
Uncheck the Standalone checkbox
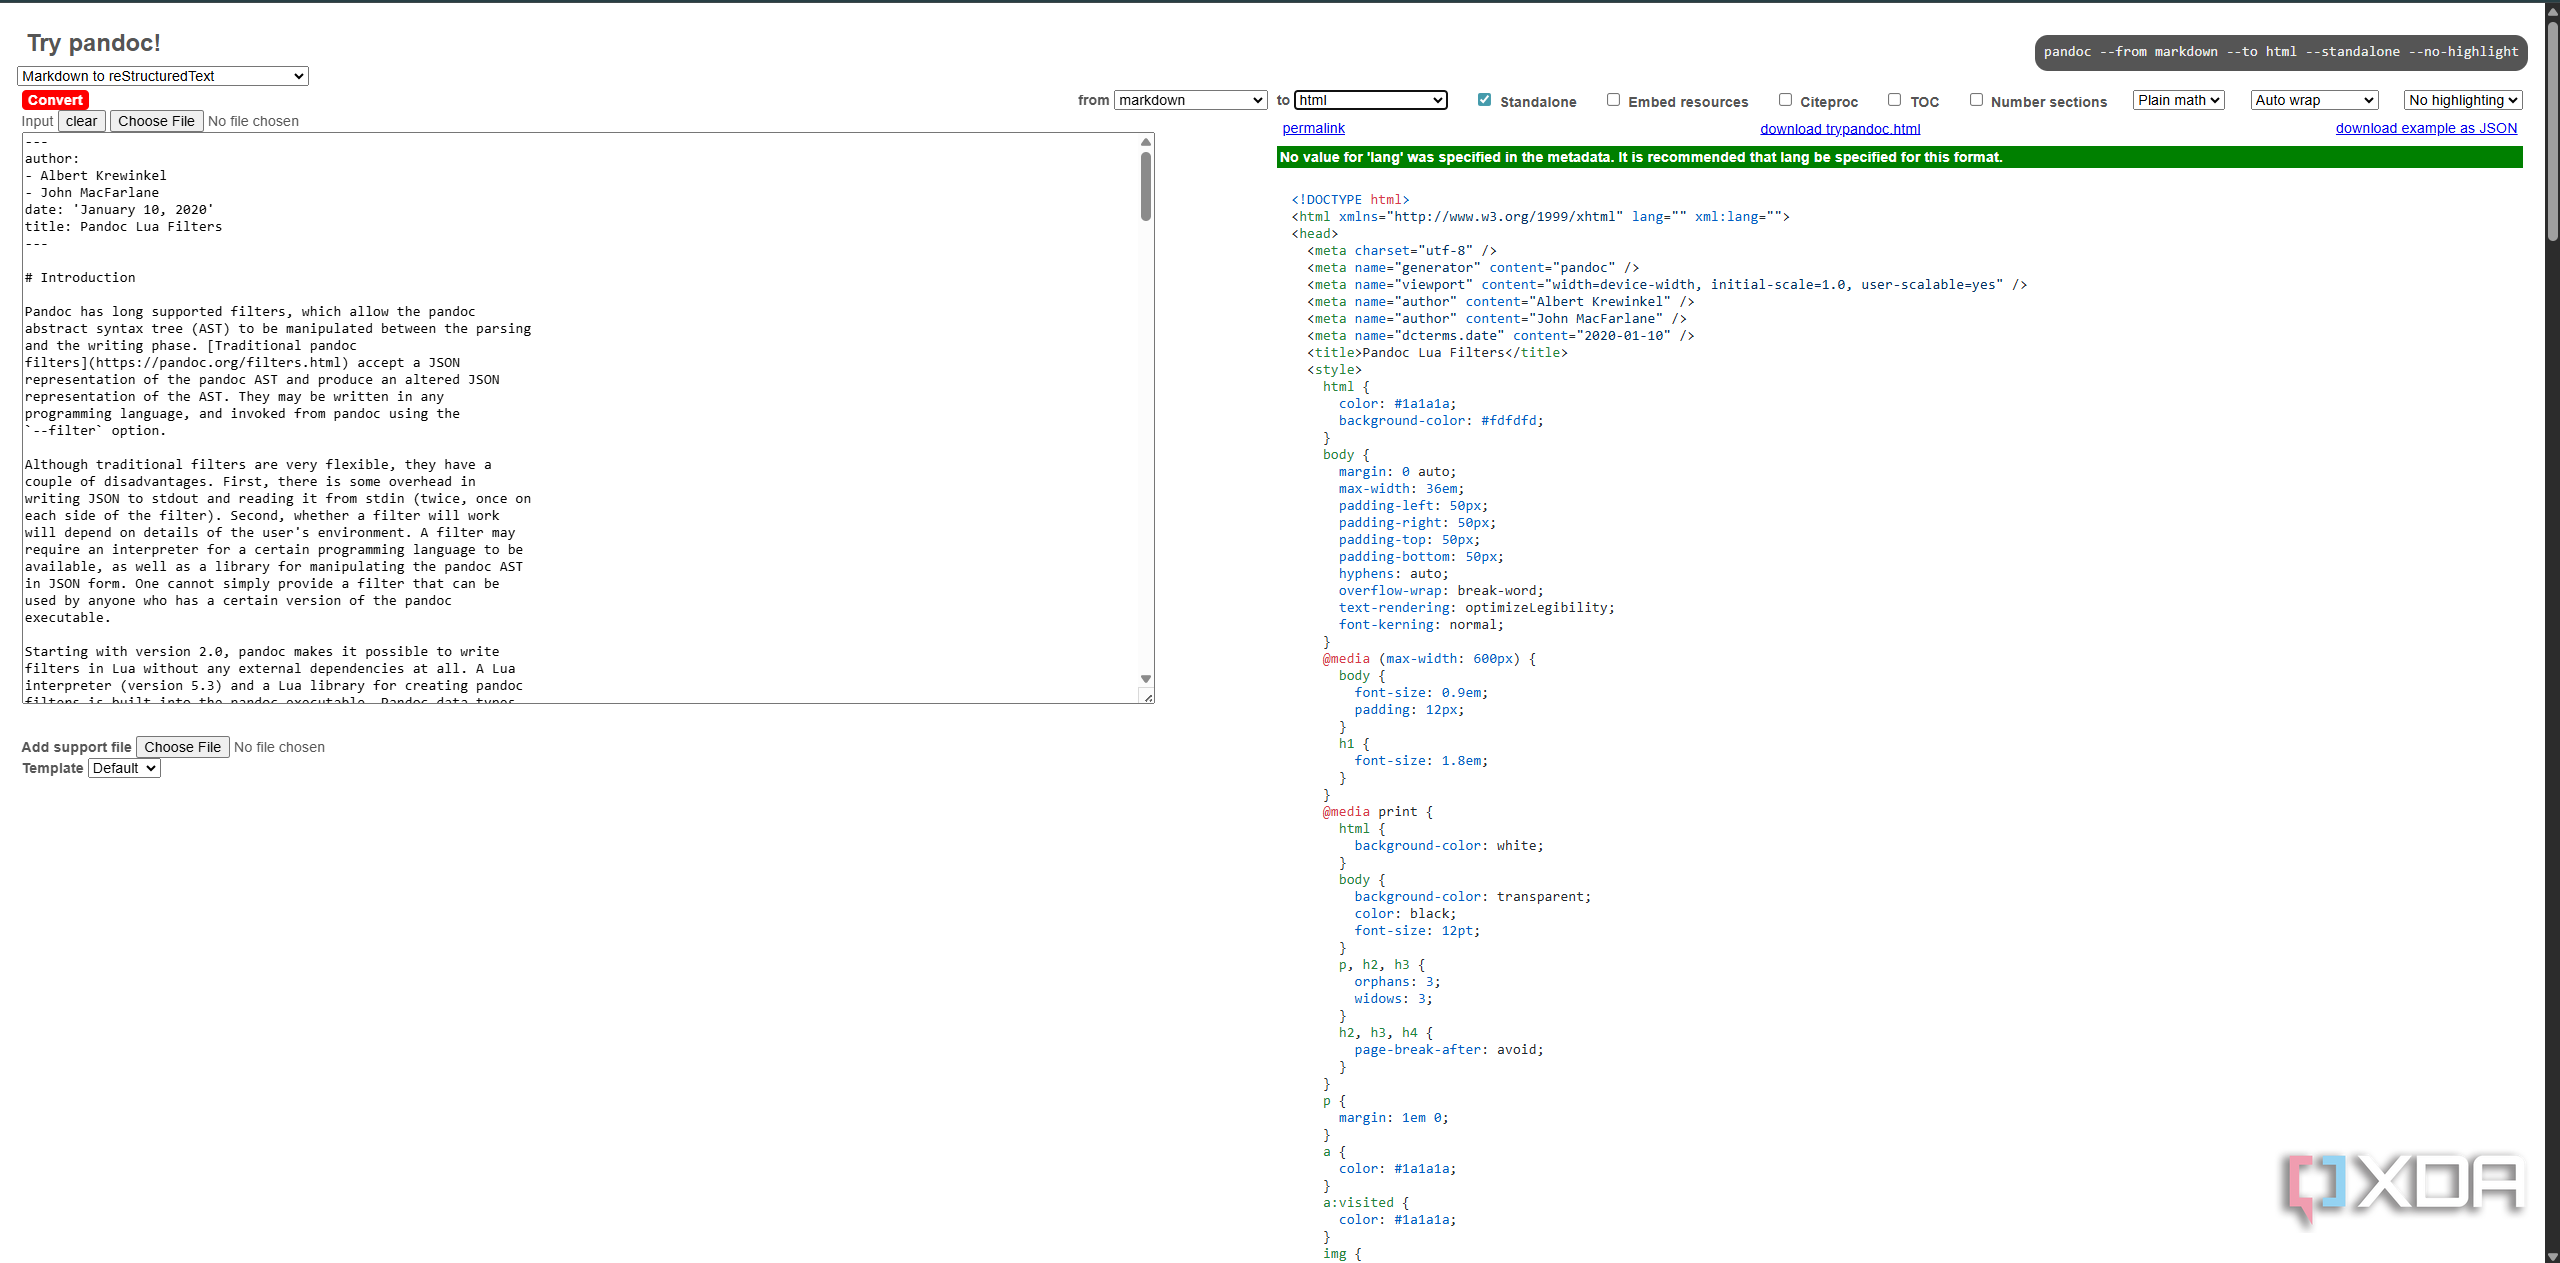click(x=1484, y=100)
